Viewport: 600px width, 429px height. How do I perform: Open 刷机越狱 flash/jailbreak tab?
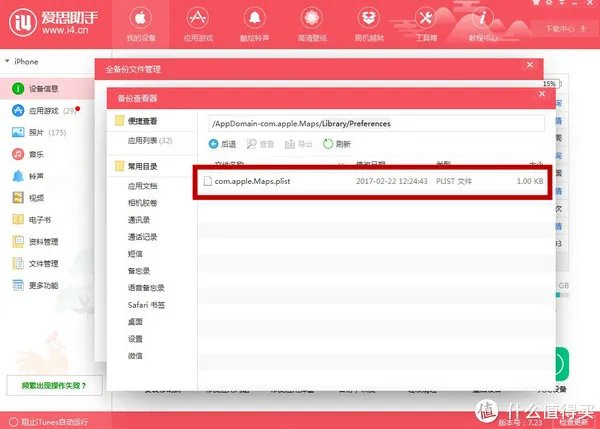(368, 24)
